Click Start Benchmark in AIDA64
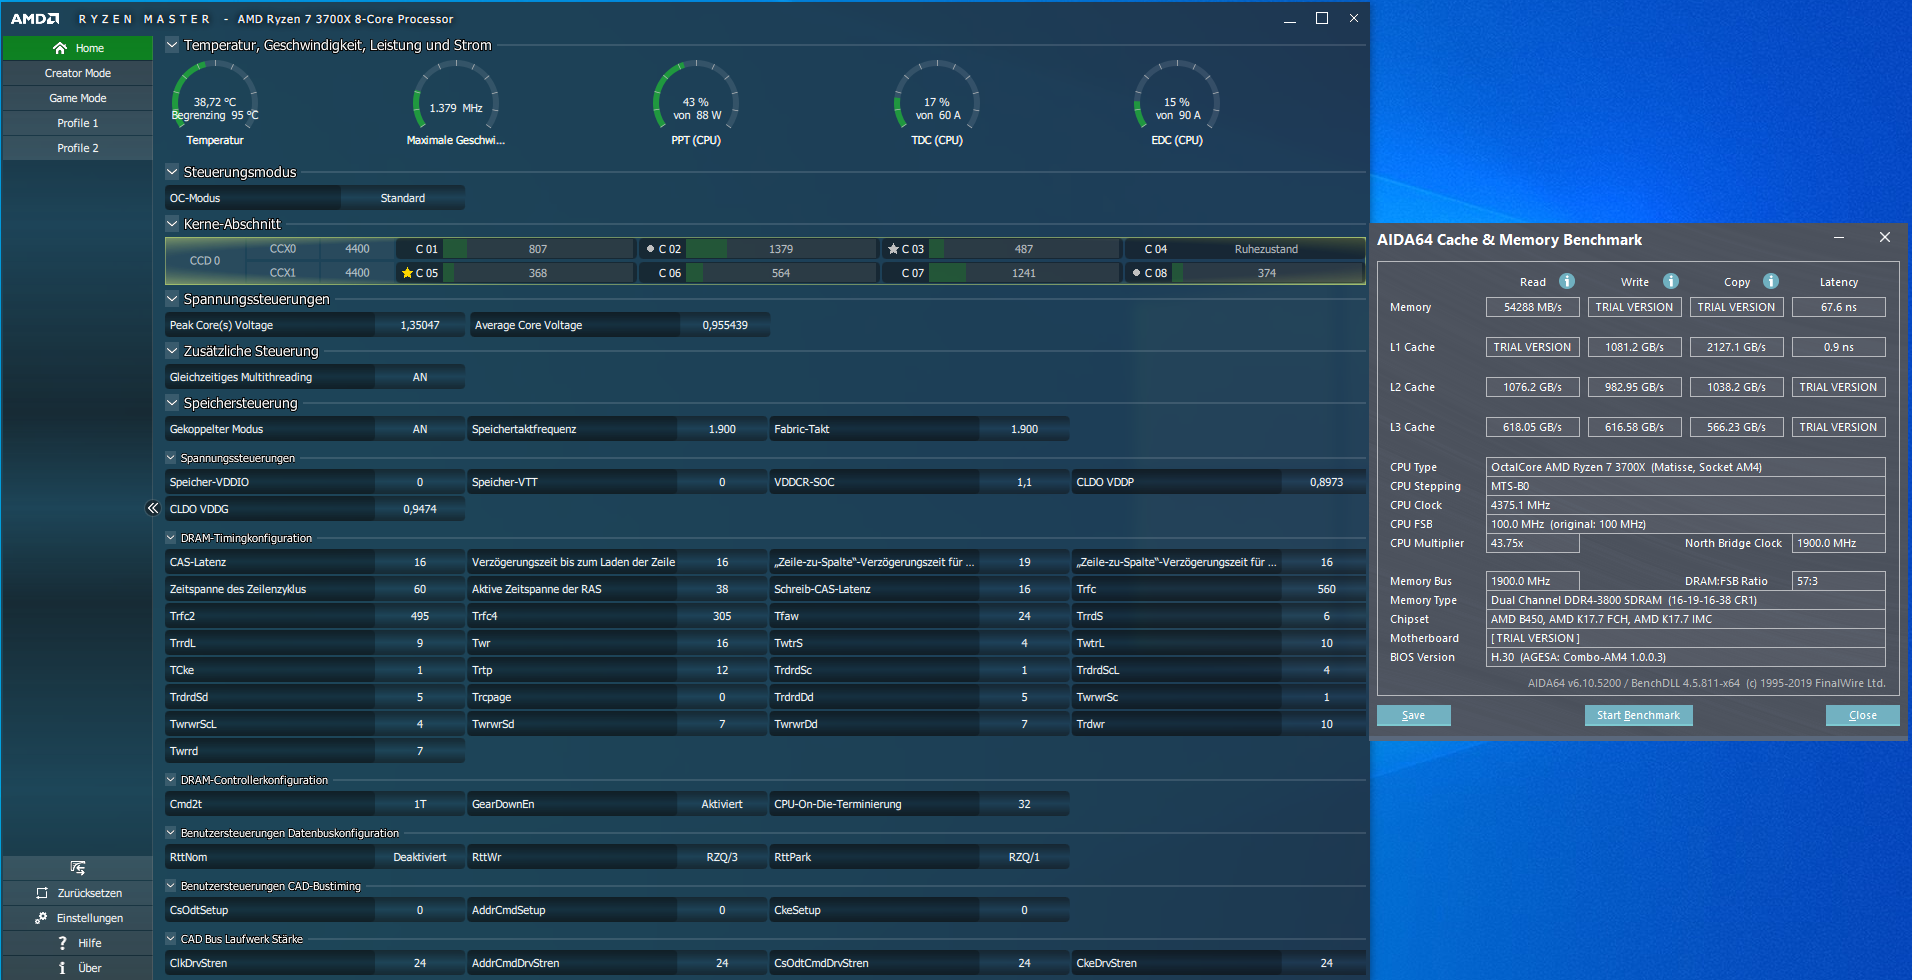 (x=1638, y=715)
